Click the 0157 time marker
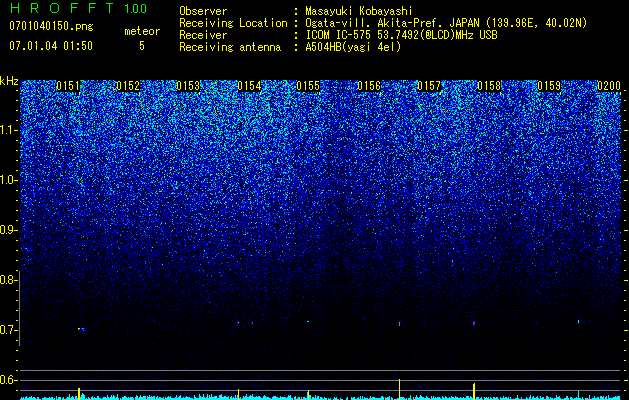The height and width of the screenshot is (400, 629). 429,86
